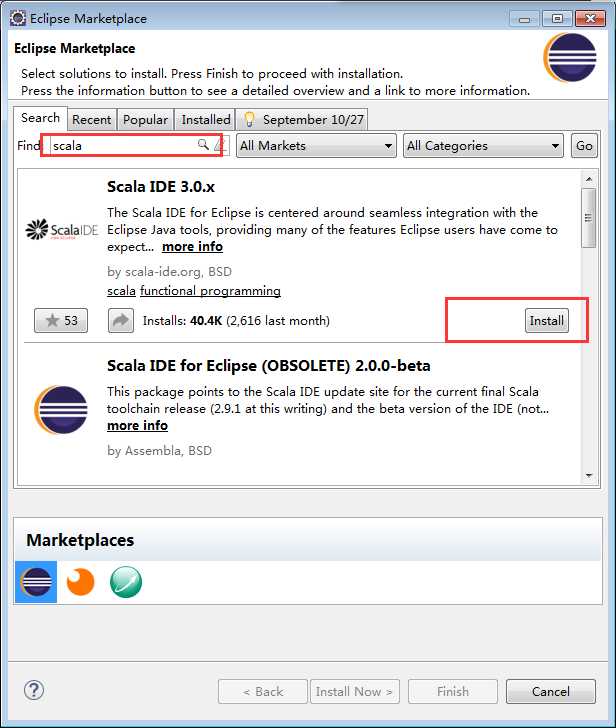Click the star rating button showing 53

click(x=61, y=320)
